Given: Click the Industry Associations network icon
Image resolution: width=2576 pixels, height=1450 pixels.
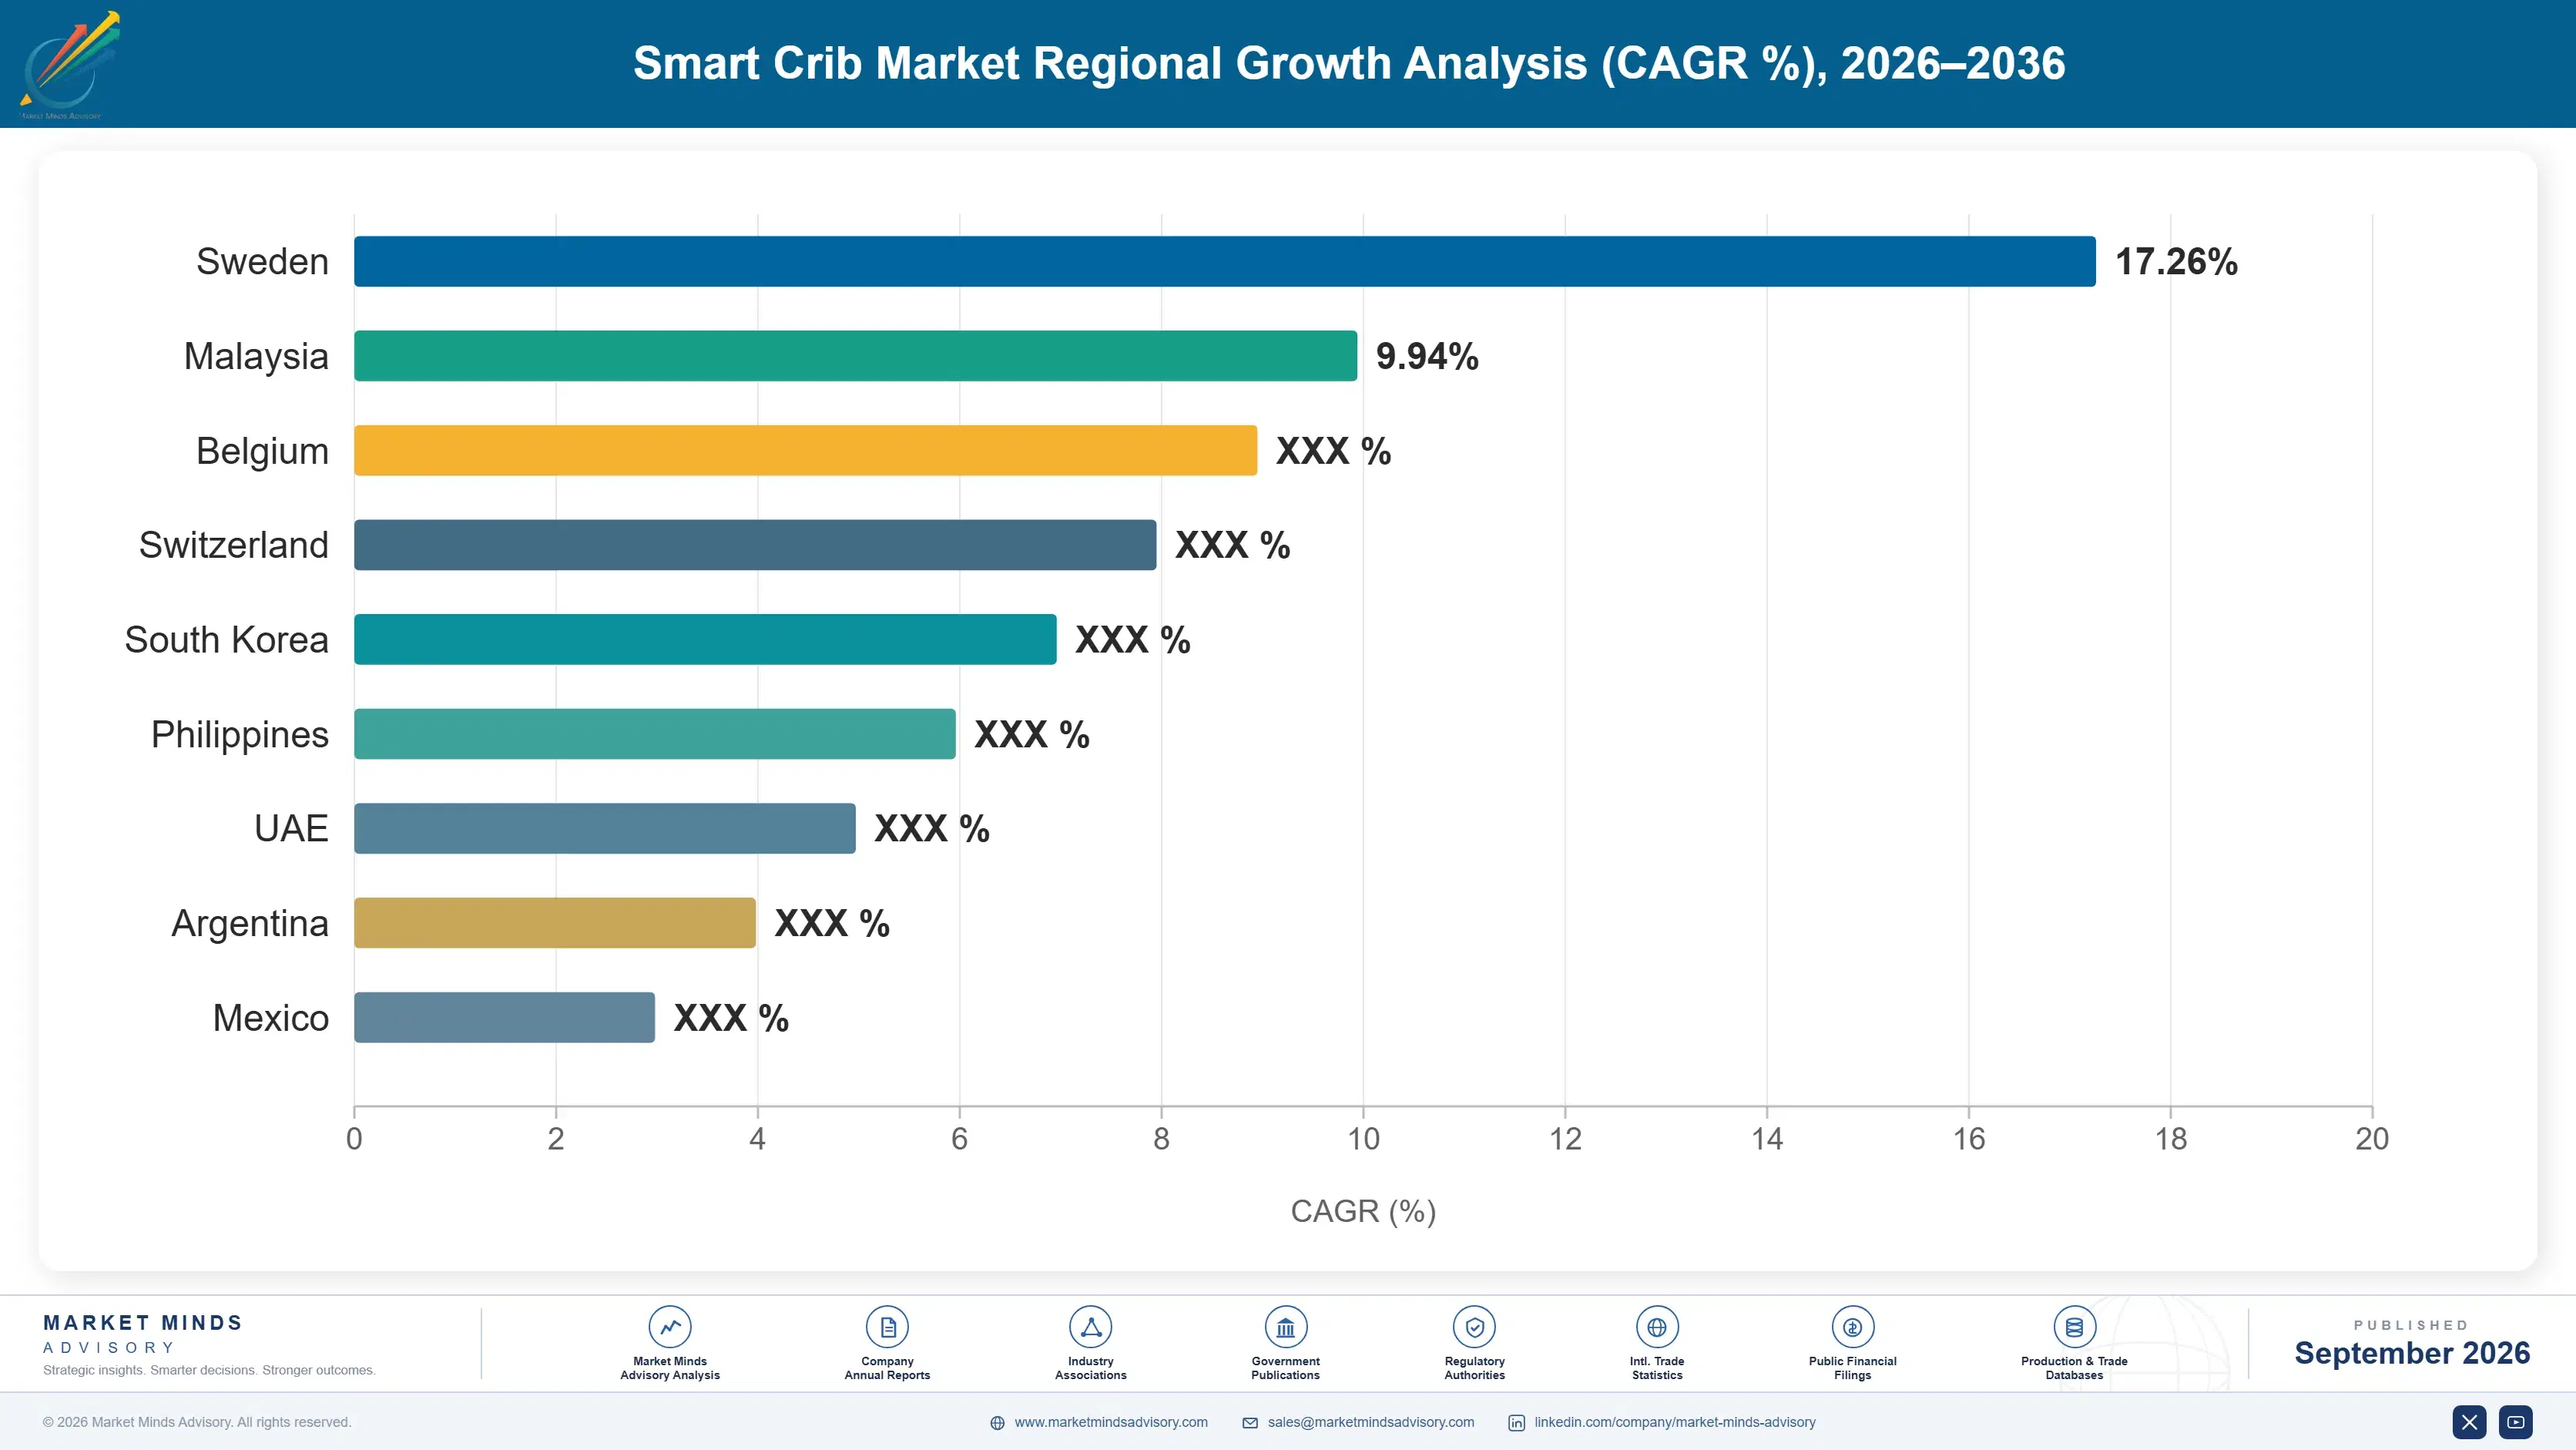Looking at the screenshot, I should (x=1091, y=1327).
